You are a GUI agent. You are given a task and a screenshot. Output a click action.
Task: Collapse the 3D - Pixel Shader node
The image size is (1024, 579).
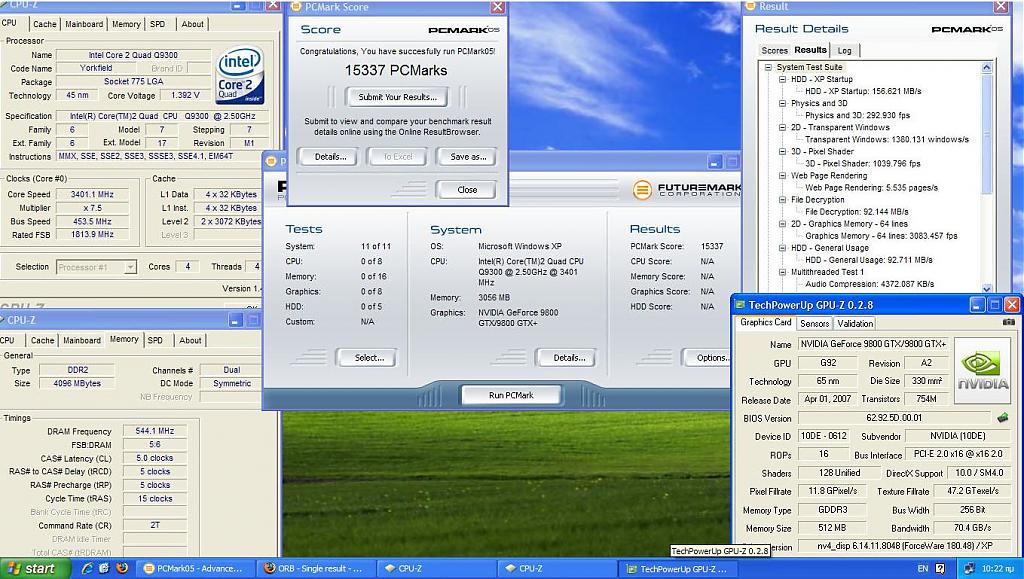tap(782, 151)
